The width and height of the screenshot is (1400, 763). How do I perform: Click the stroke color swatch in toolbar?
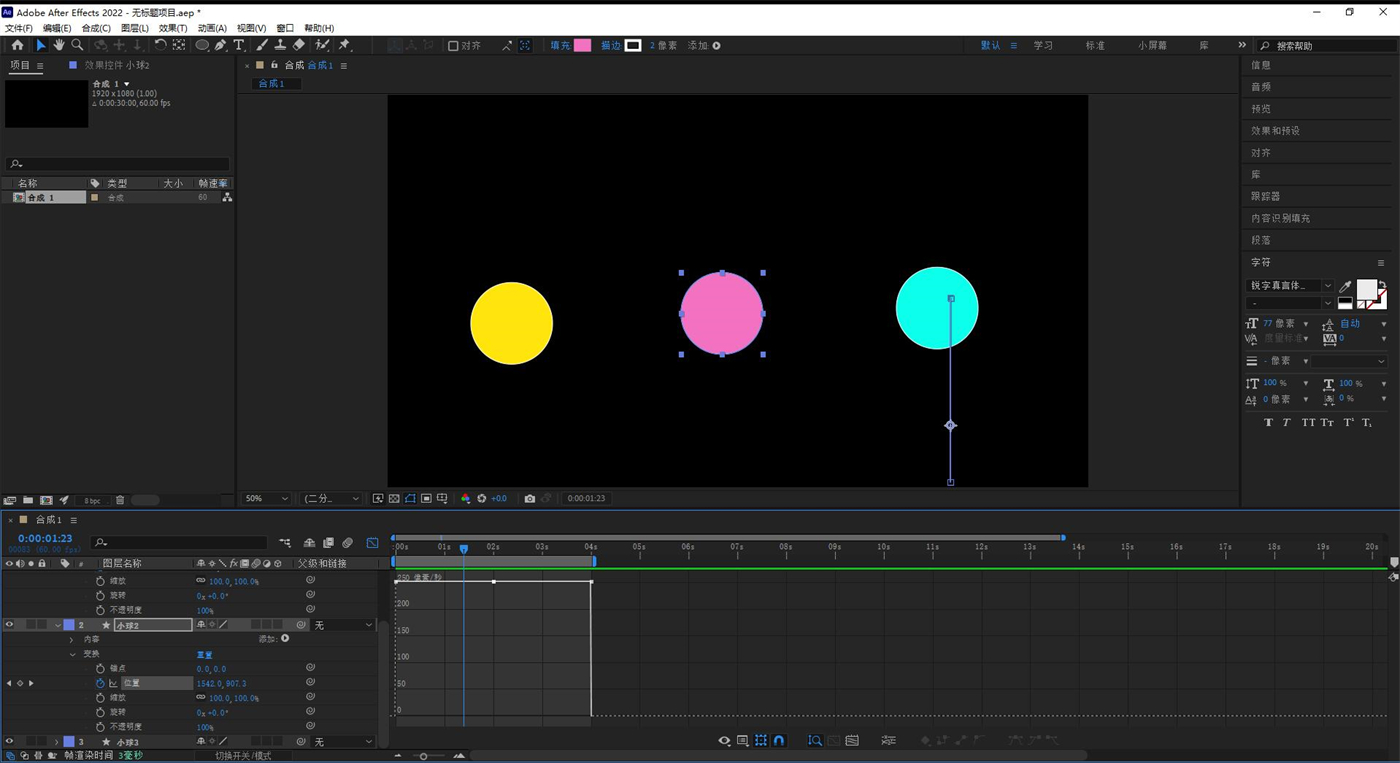tap(633, 45)
